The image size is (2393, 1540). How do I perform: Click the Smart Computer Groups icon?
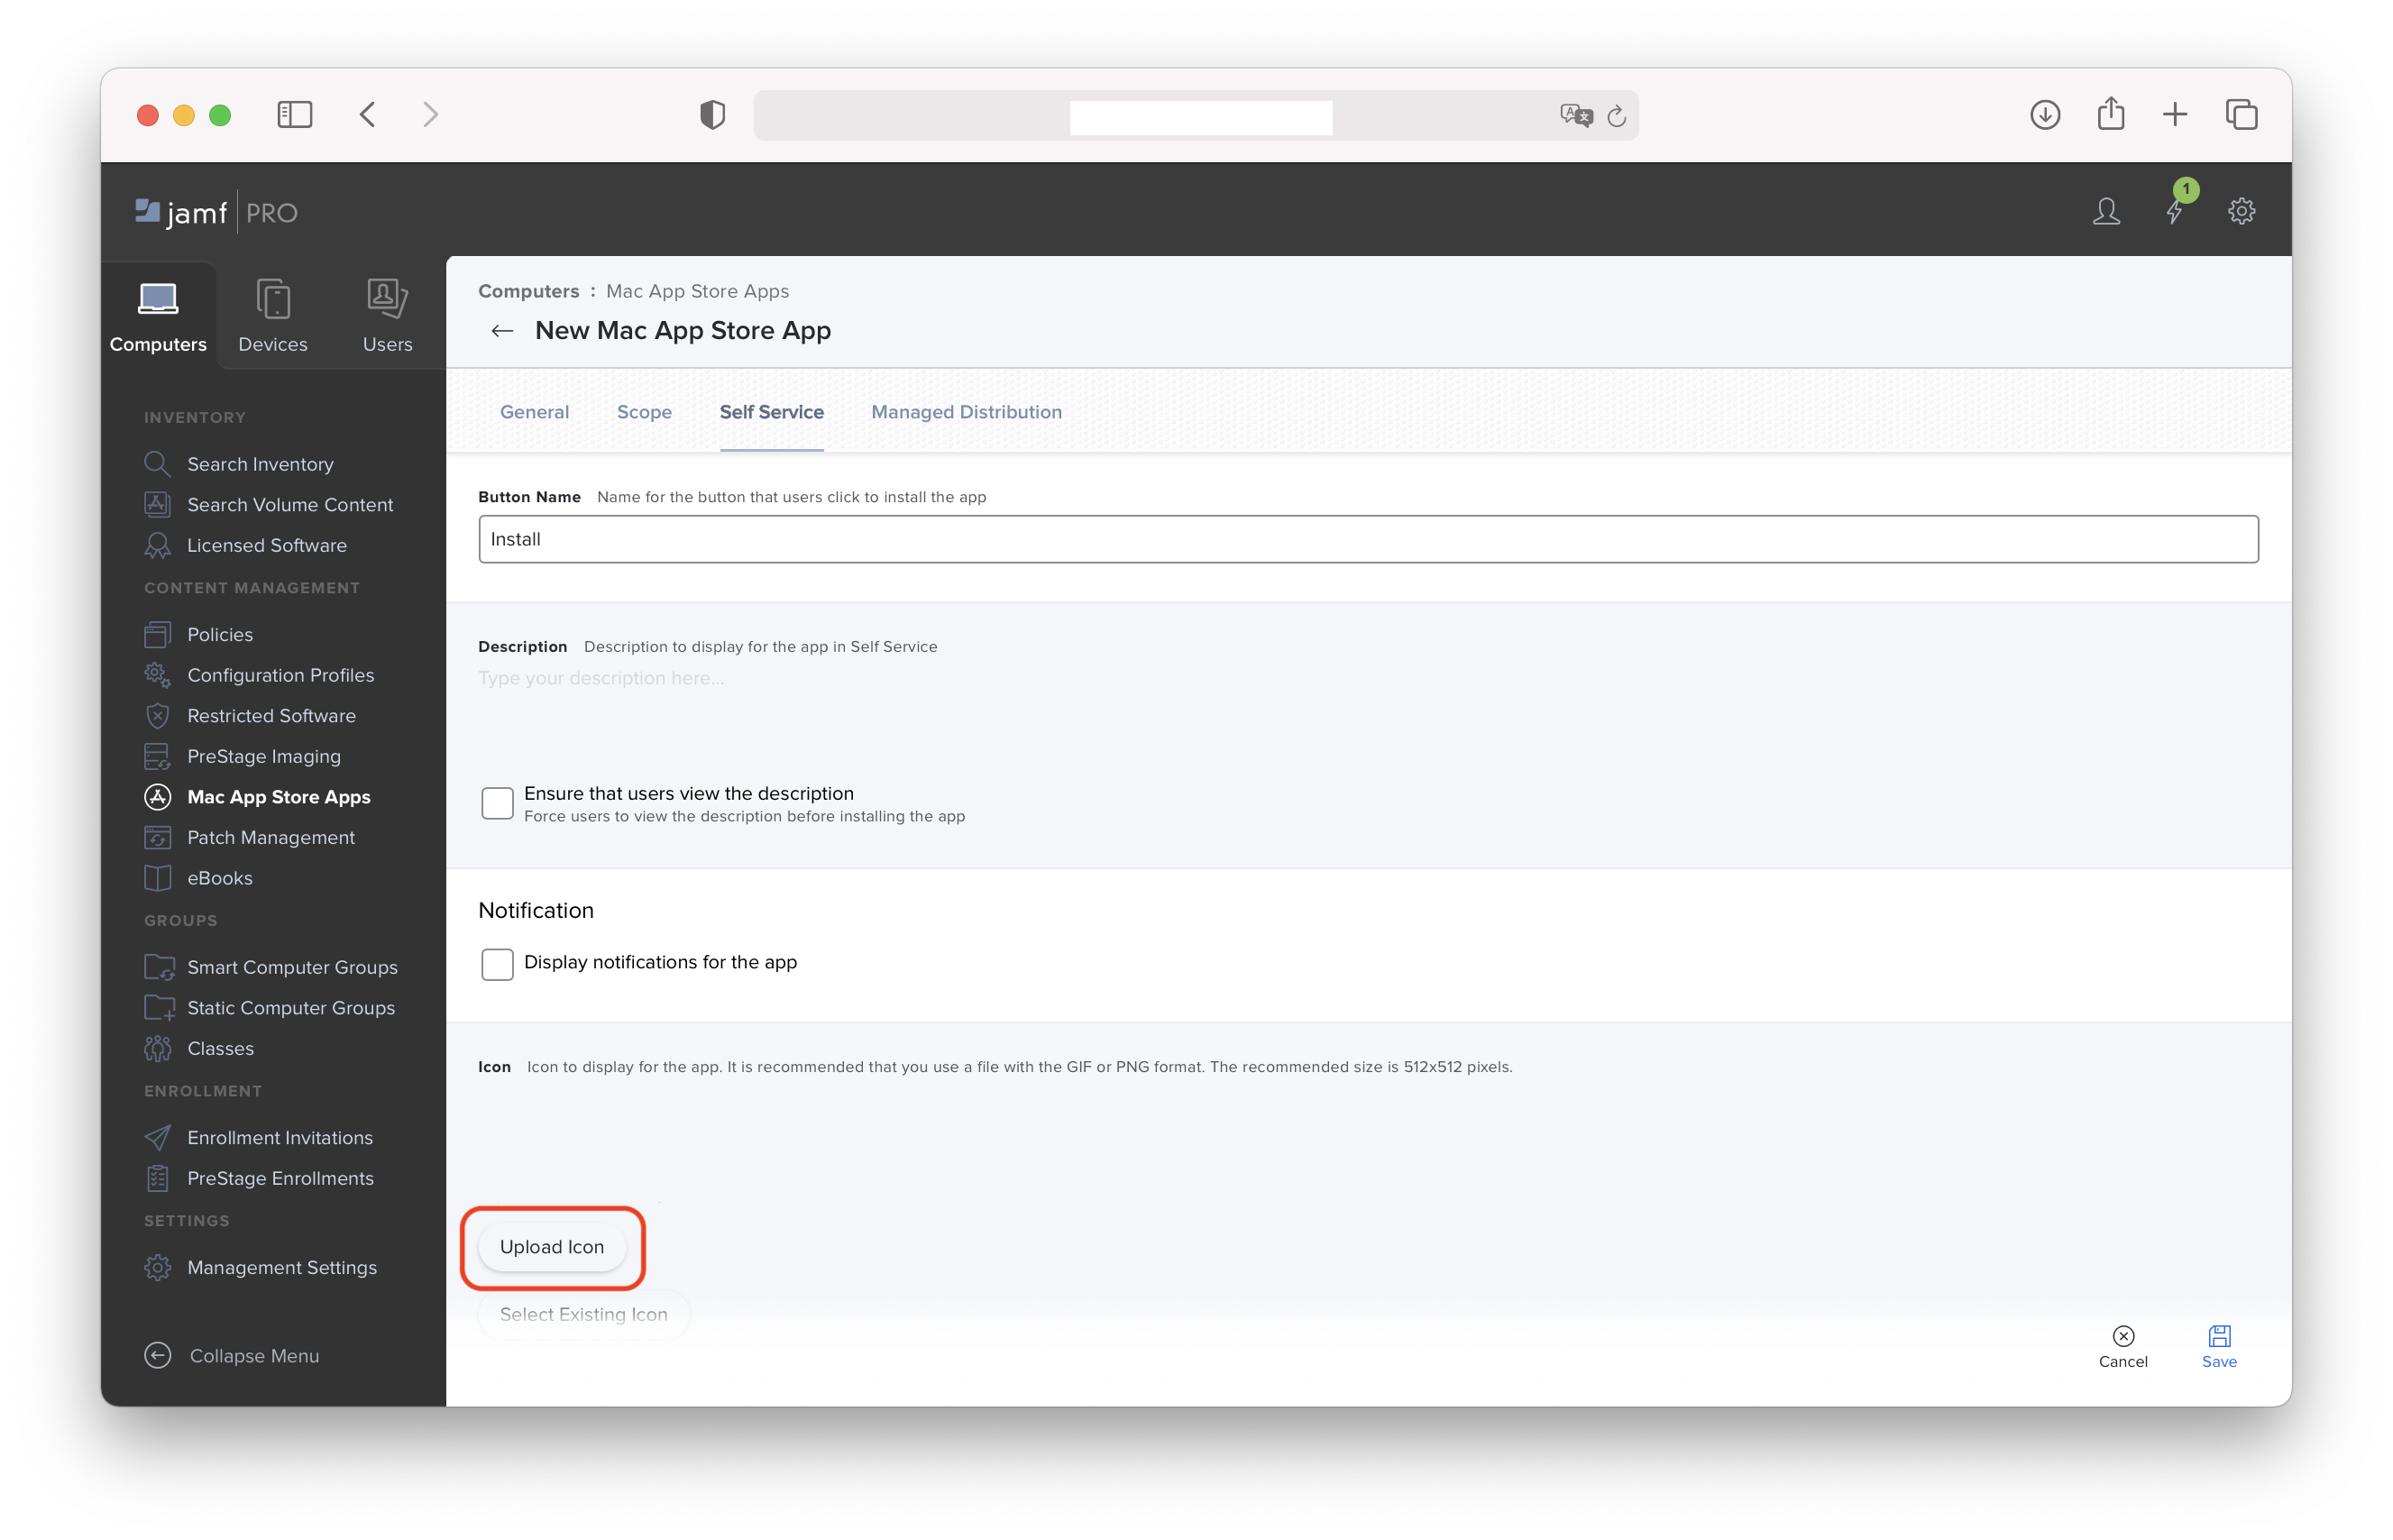point(160,965)
